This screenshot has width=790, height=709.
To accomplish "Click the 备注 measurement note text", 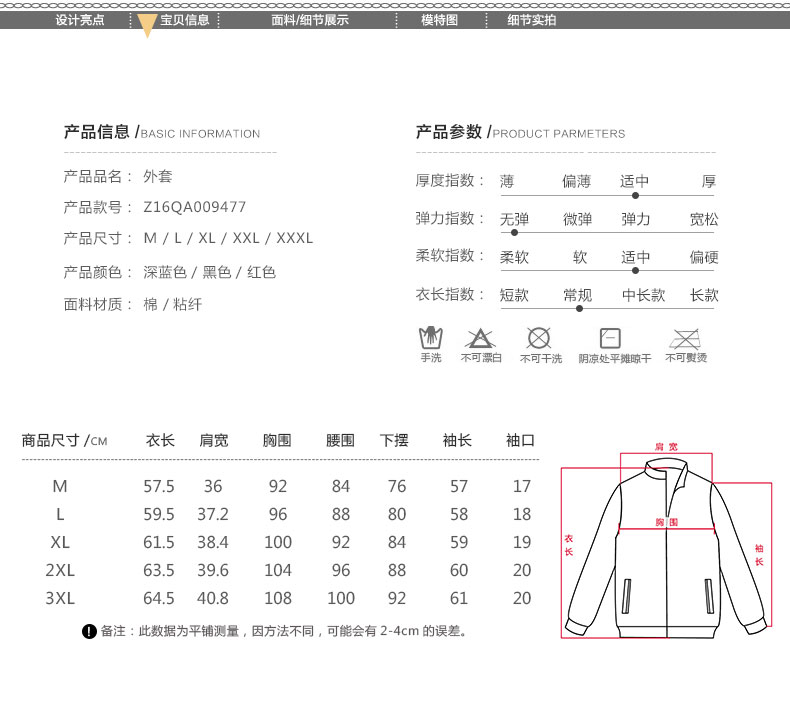I will [284, 631].
